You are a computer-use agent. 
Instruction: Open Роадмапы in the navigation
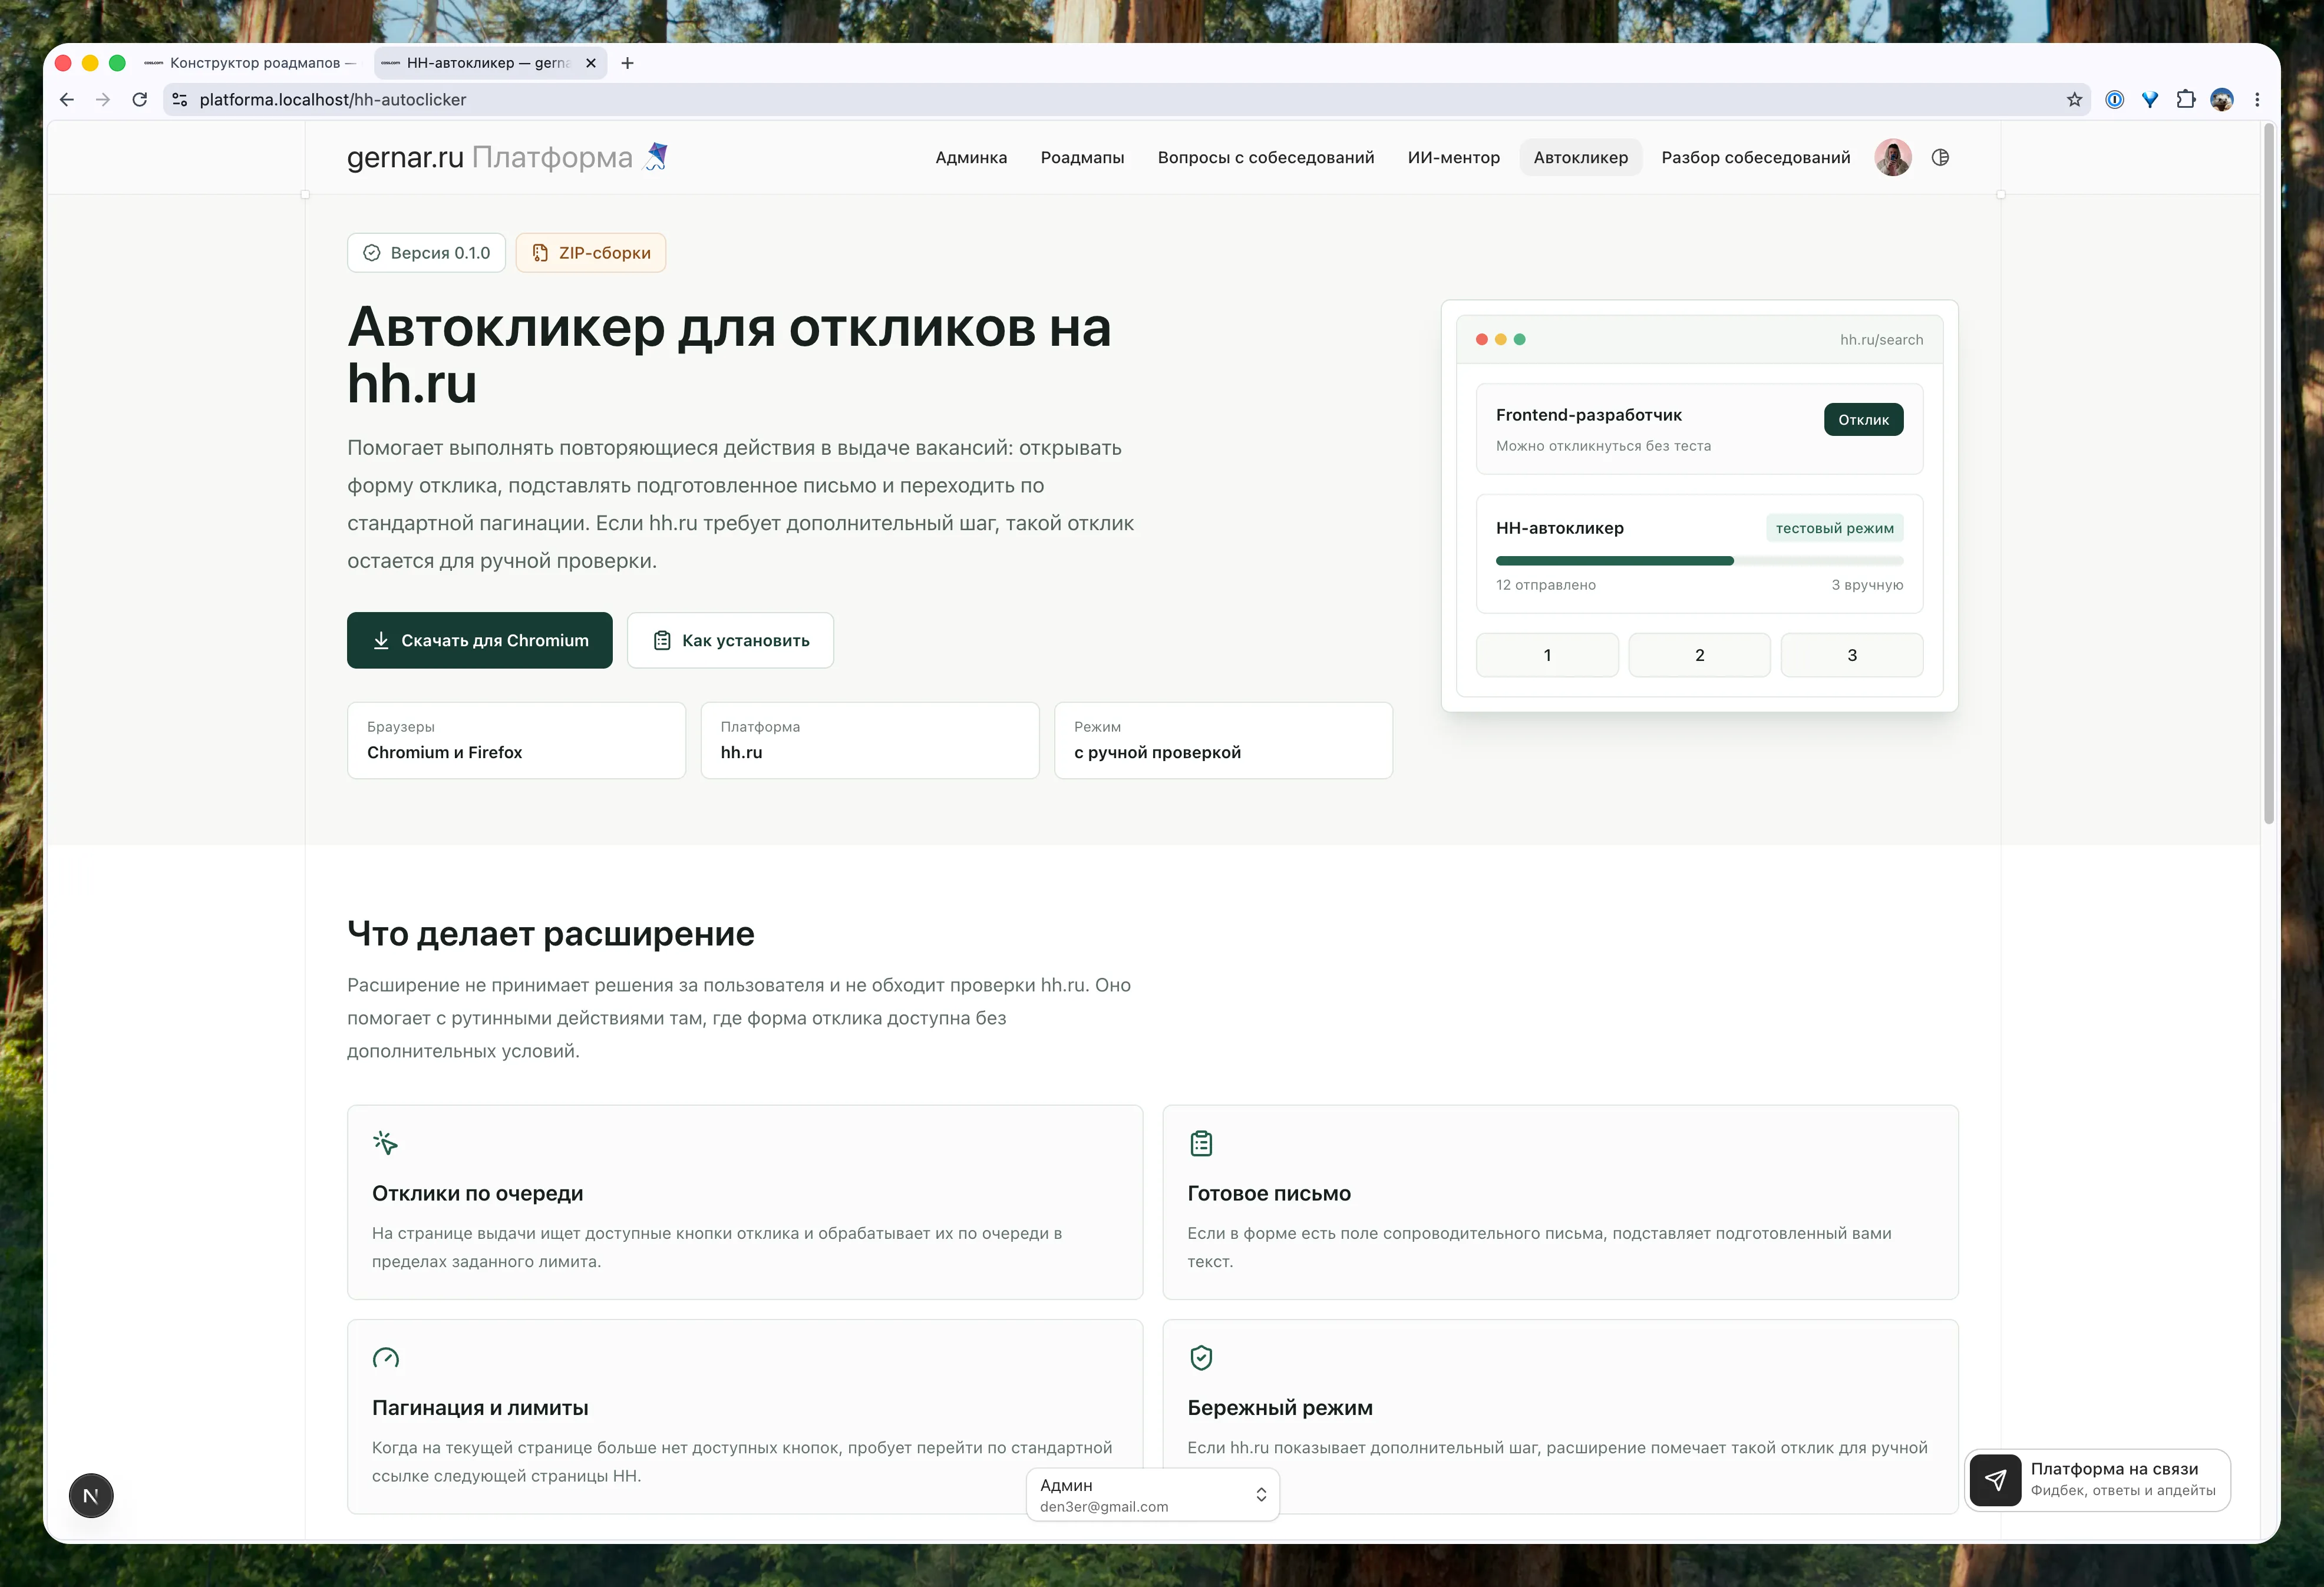pyautogui.click(x=1082, y=157)
